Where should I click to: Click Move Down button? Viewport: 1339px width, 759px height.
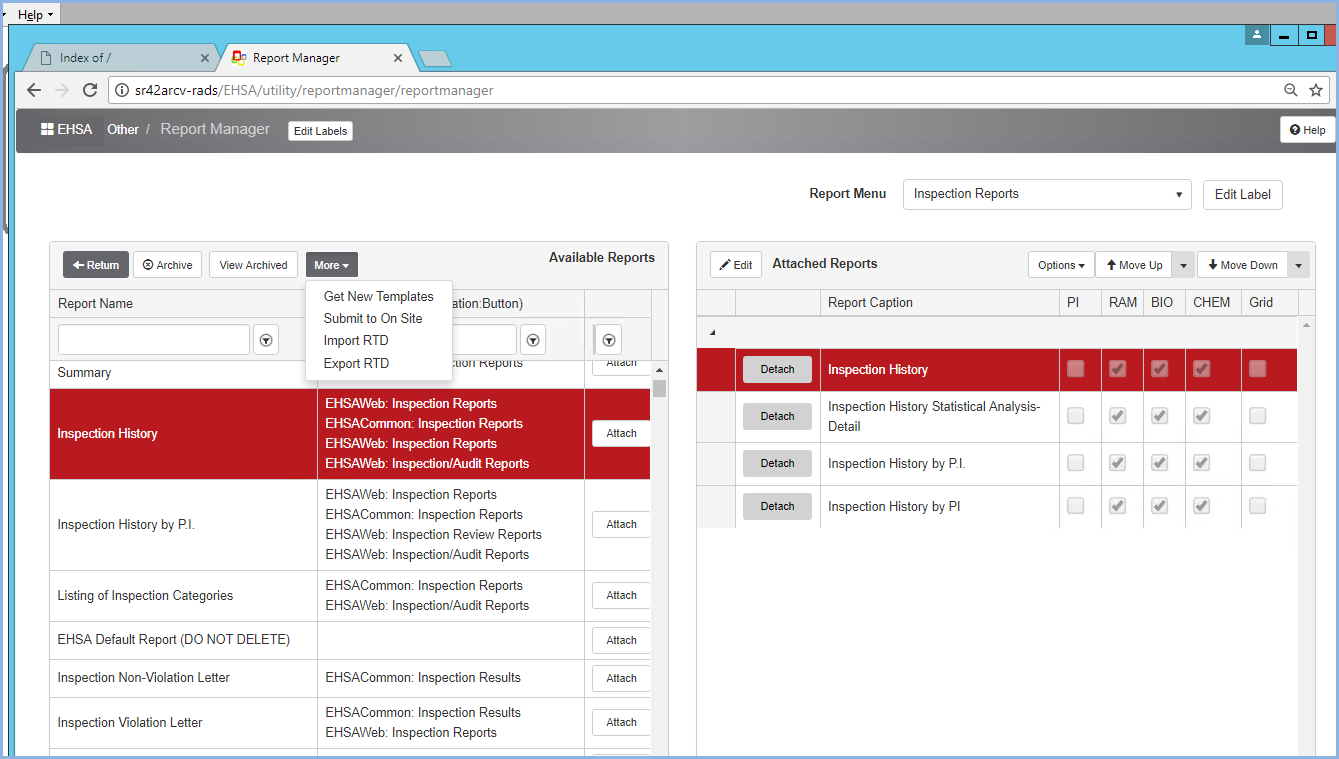[x=1242, y=265]
